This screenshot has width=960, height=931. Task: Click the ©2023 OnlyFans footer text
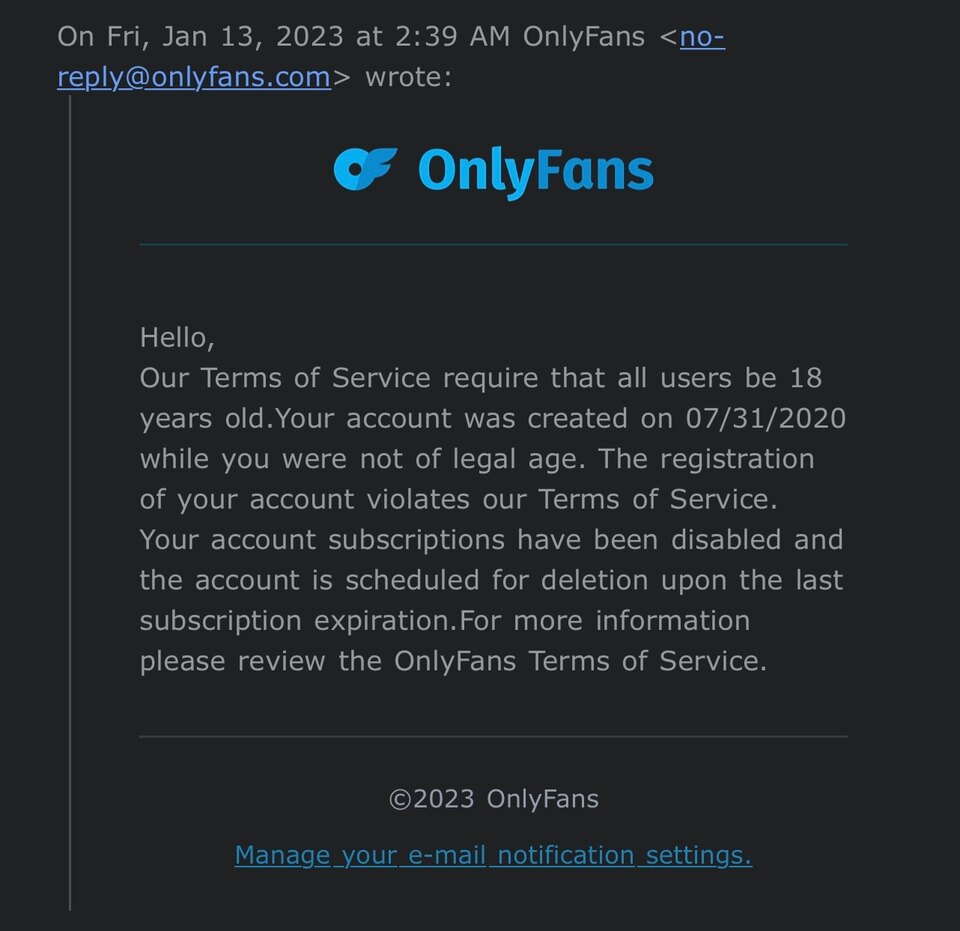[x=493, y=799]
